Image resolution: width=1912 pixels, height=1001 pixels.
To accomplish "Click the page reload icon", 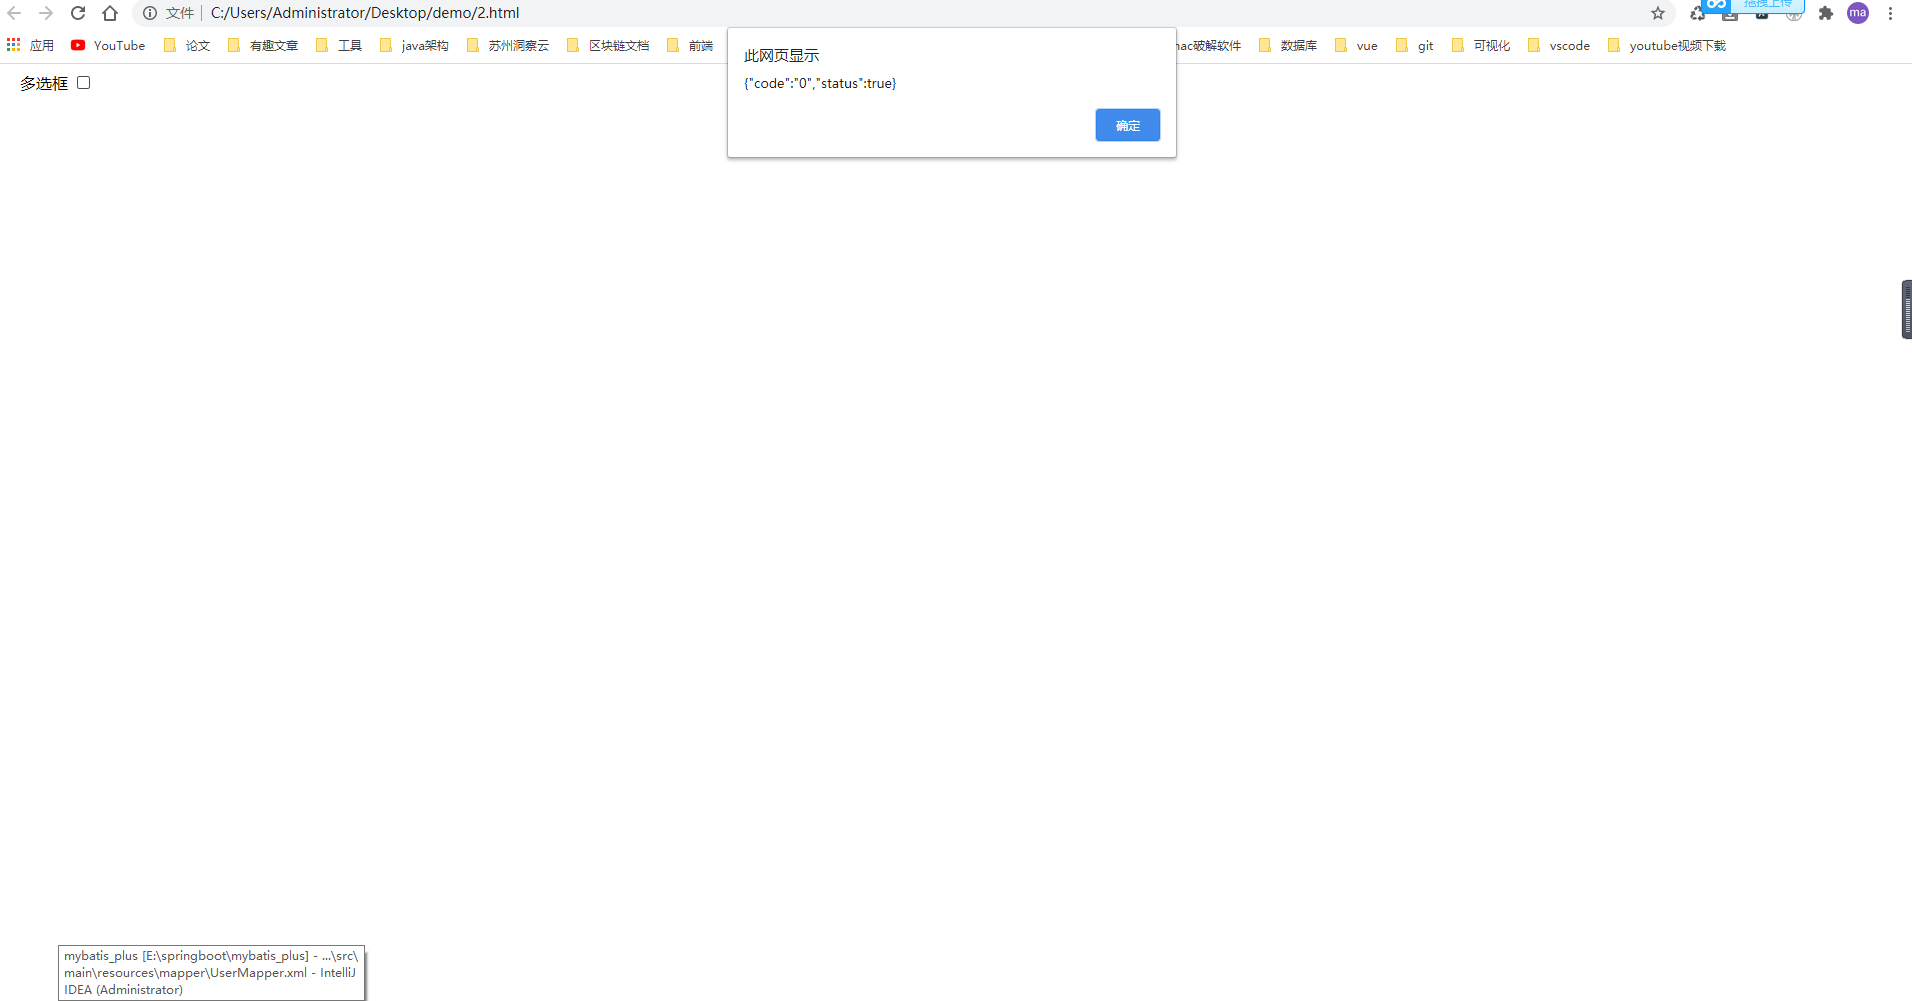I will click(x=78, y=13).
